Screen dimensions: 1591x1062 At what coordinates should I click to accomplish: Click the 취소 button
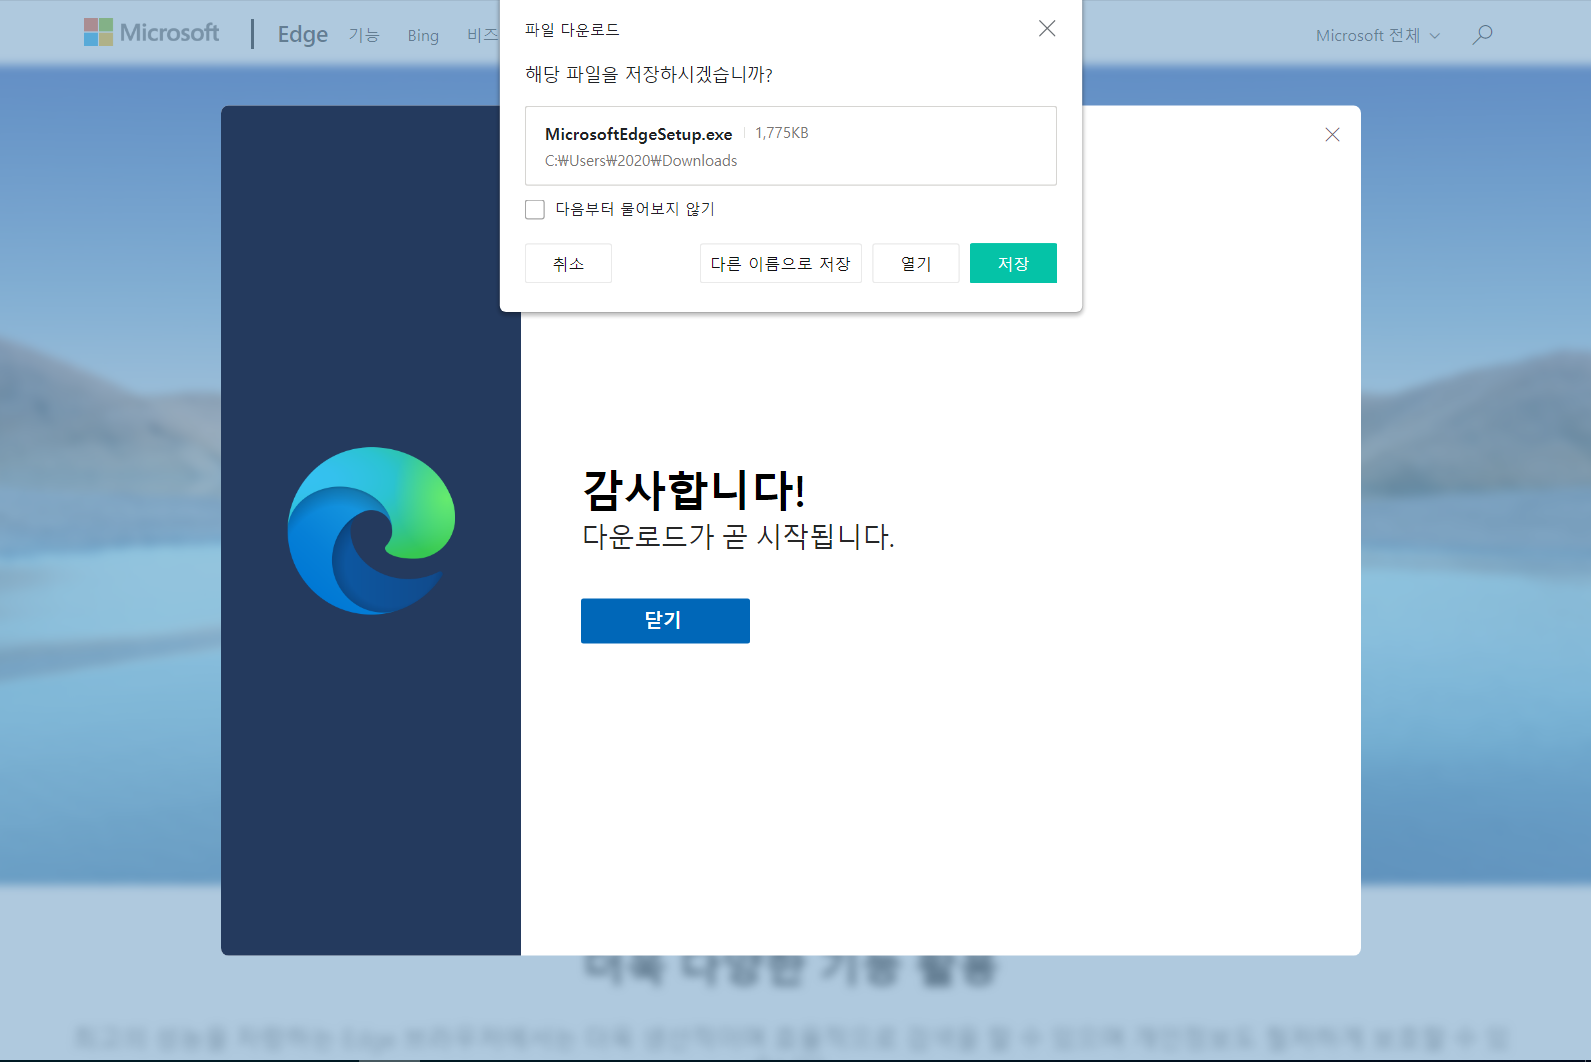[x=568, y=263]
